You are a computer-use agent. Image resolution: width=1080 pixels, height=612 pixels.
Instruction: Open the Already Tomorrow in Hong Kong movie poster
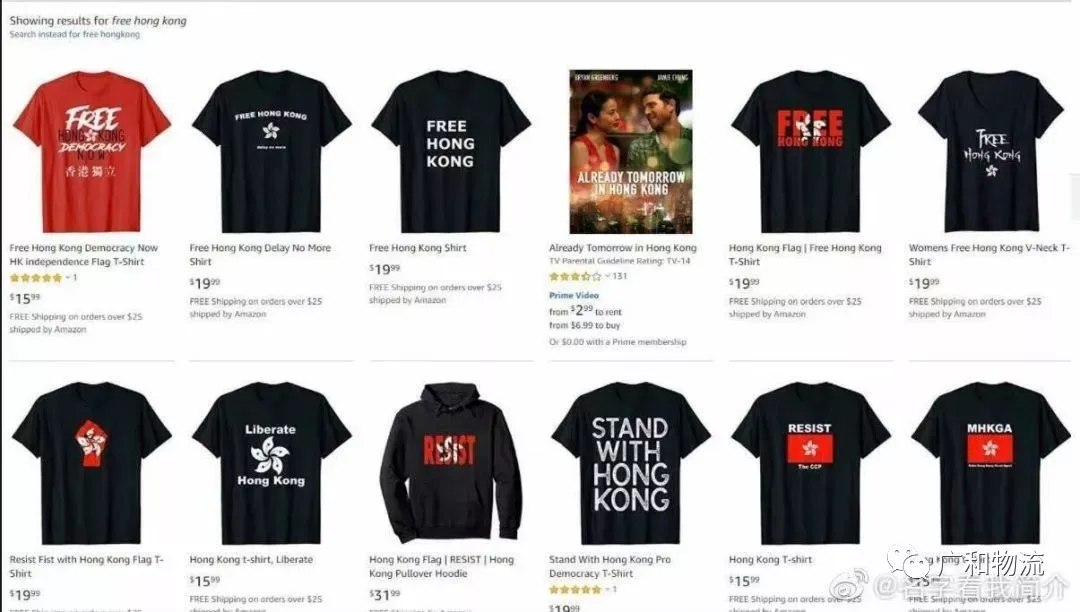coord(630,151)
